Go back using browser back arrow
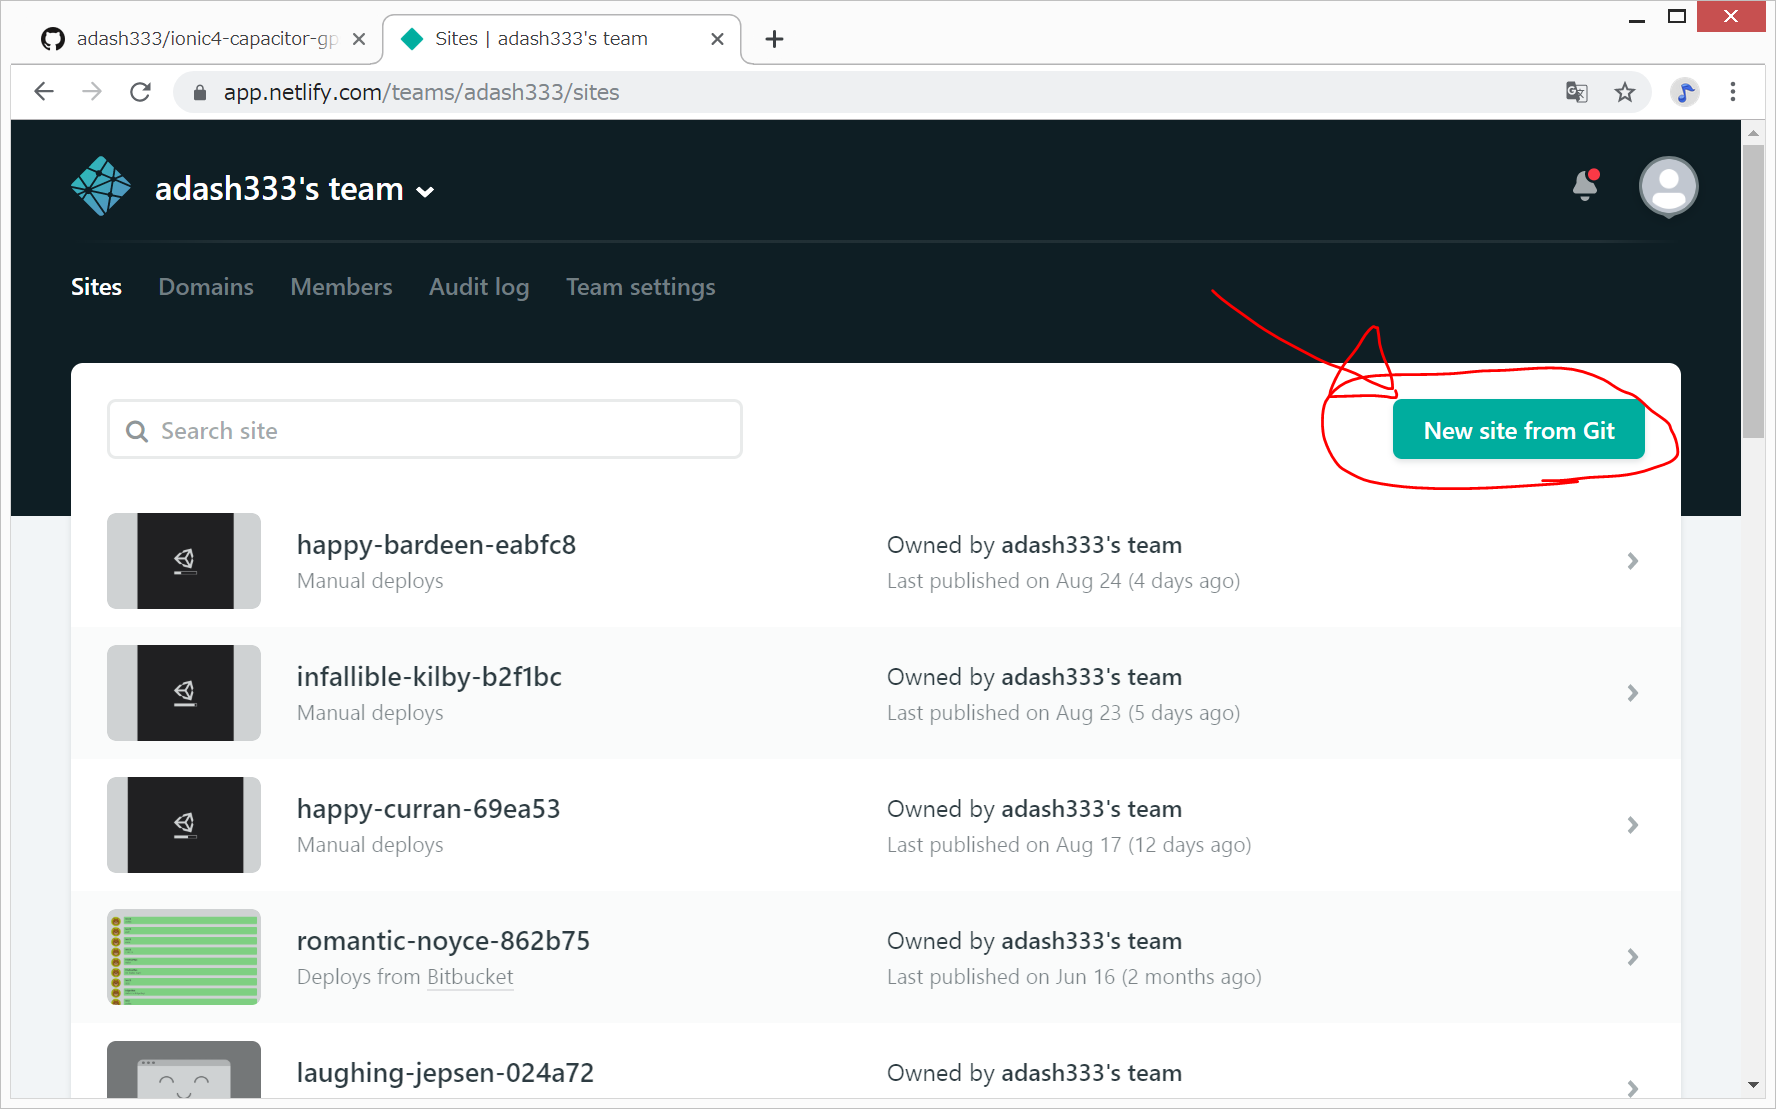This screenshot has height=1109, width=1776. [44, 92]
